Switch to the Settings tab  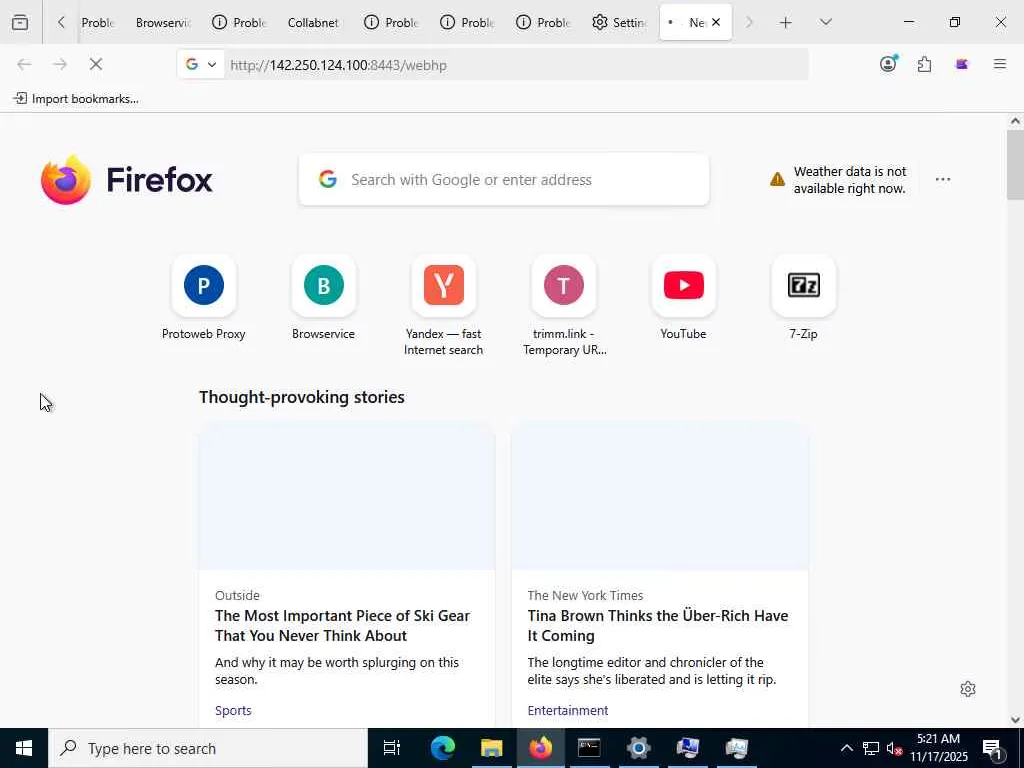click(x=619, y=22)
